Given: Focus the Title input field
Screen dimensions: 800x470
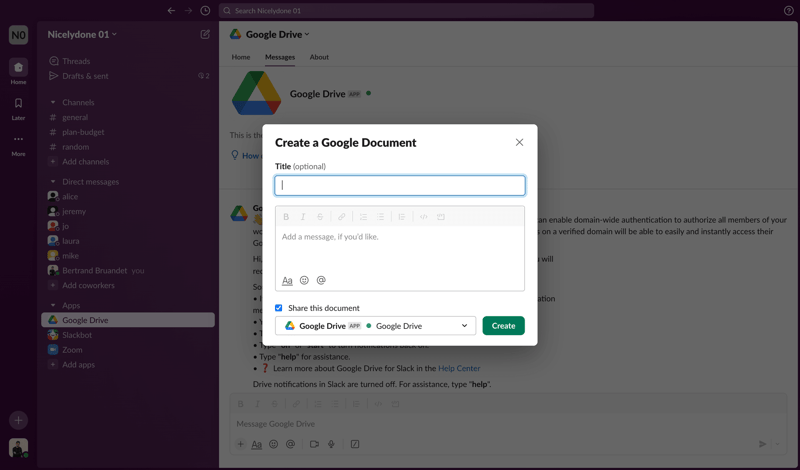Looking at the screenshot, I should pyautogui.click(x=400, y=185).
